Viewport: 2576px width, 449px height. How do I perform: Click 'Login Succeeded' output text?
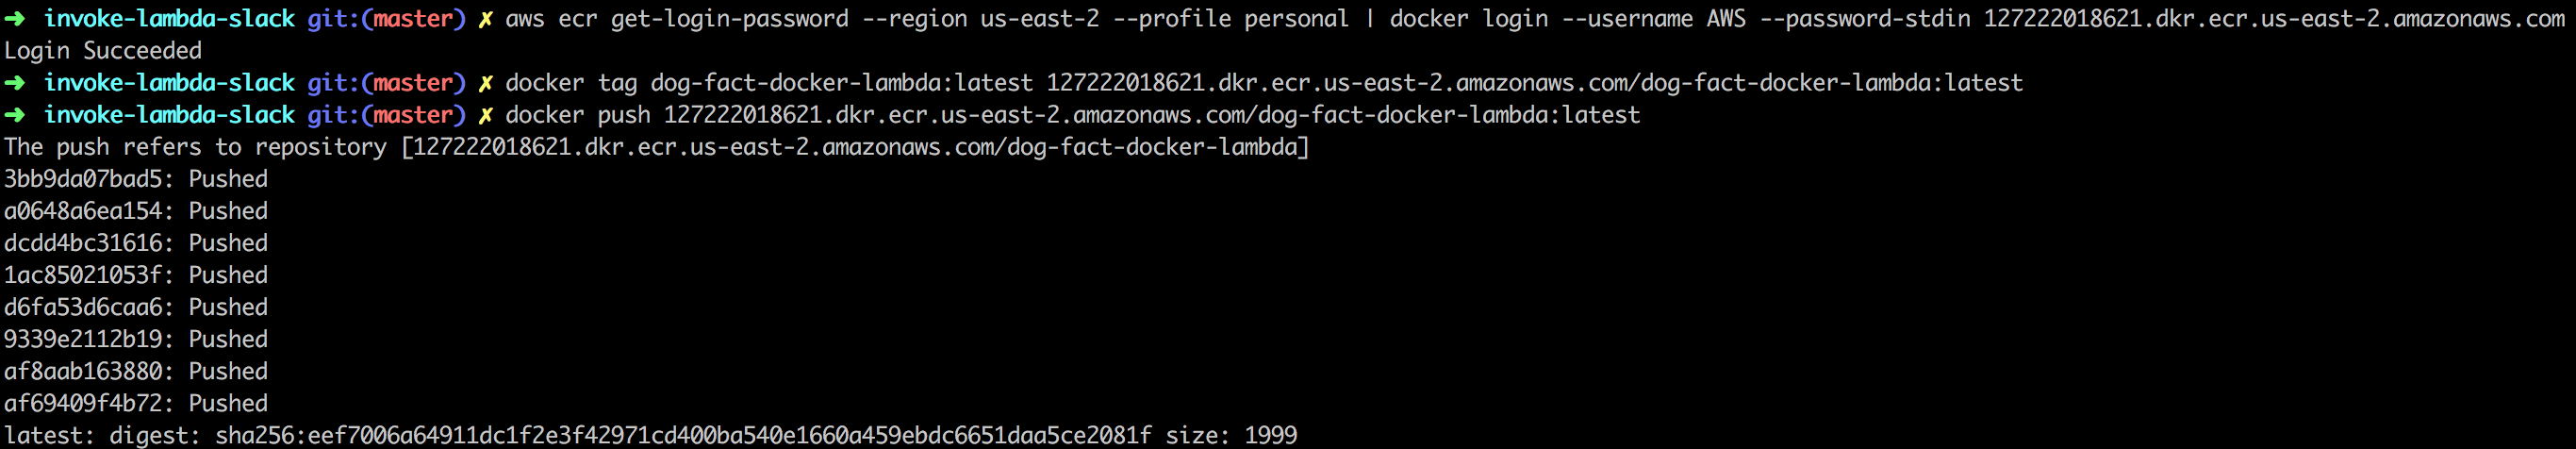[103, 51]
